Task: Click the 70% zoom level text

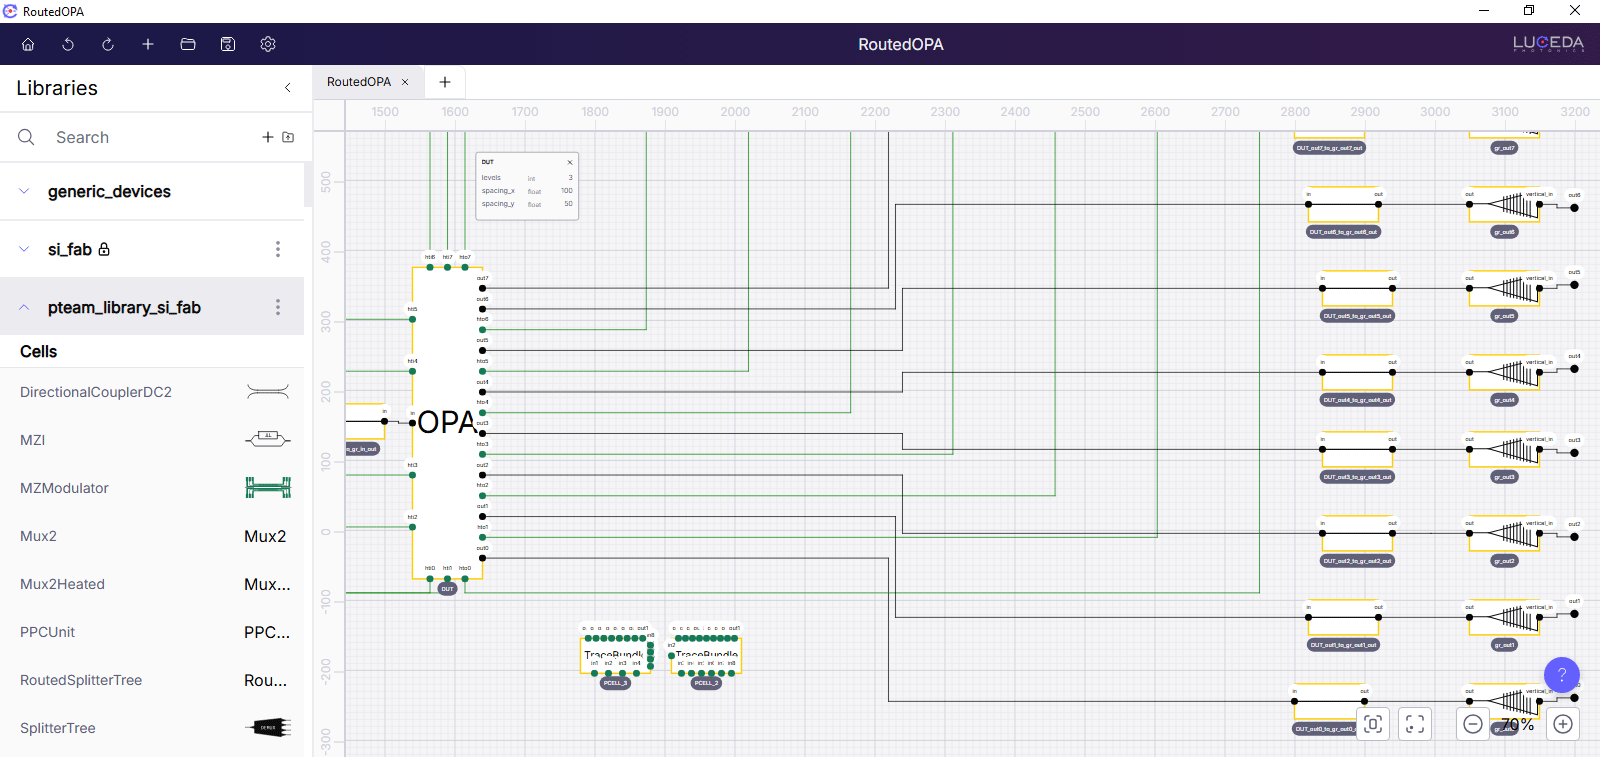Action: tap(1517, 724)
